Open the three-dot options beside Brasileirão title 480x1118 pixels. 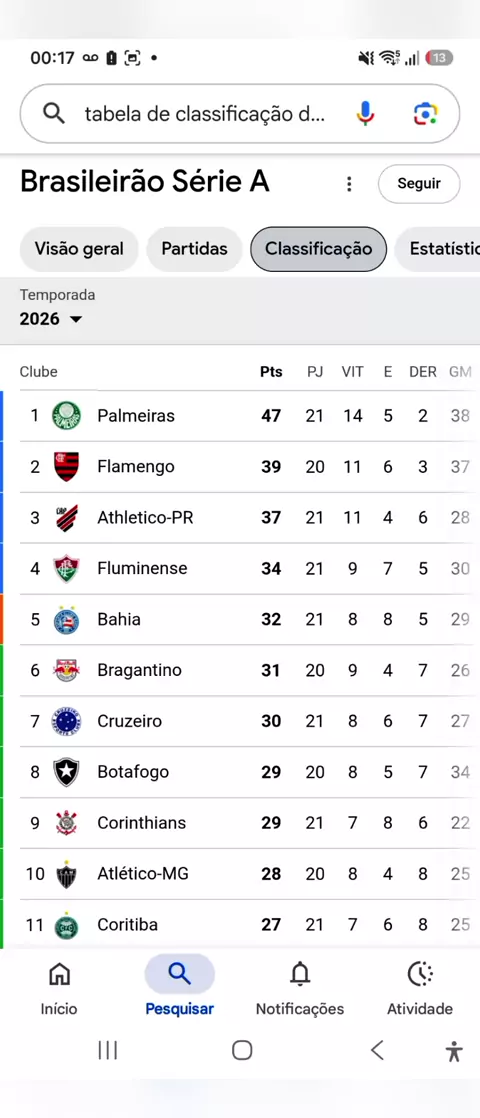tap(349, 184)
